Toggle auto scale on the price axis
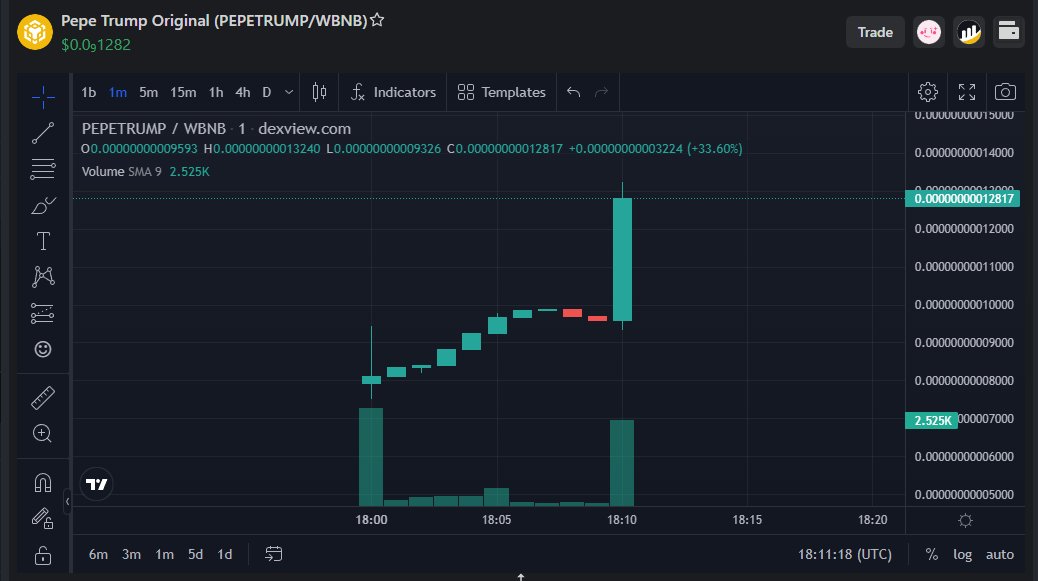Image resolution: width=1038 pixels, height=581 pixels. [x=1000, y=553]
